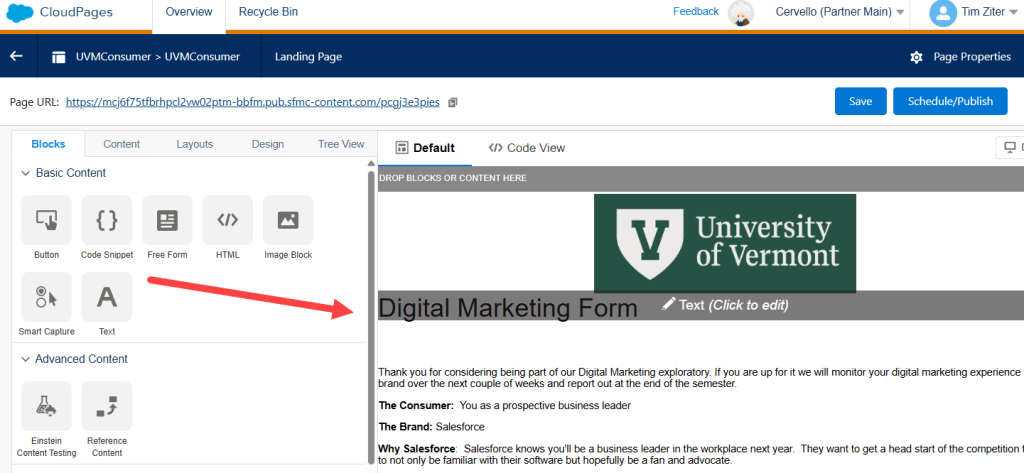Select the Reference Content block
Image resolution: width=1024 pixels, height=473 pixels.
(107, 406)
